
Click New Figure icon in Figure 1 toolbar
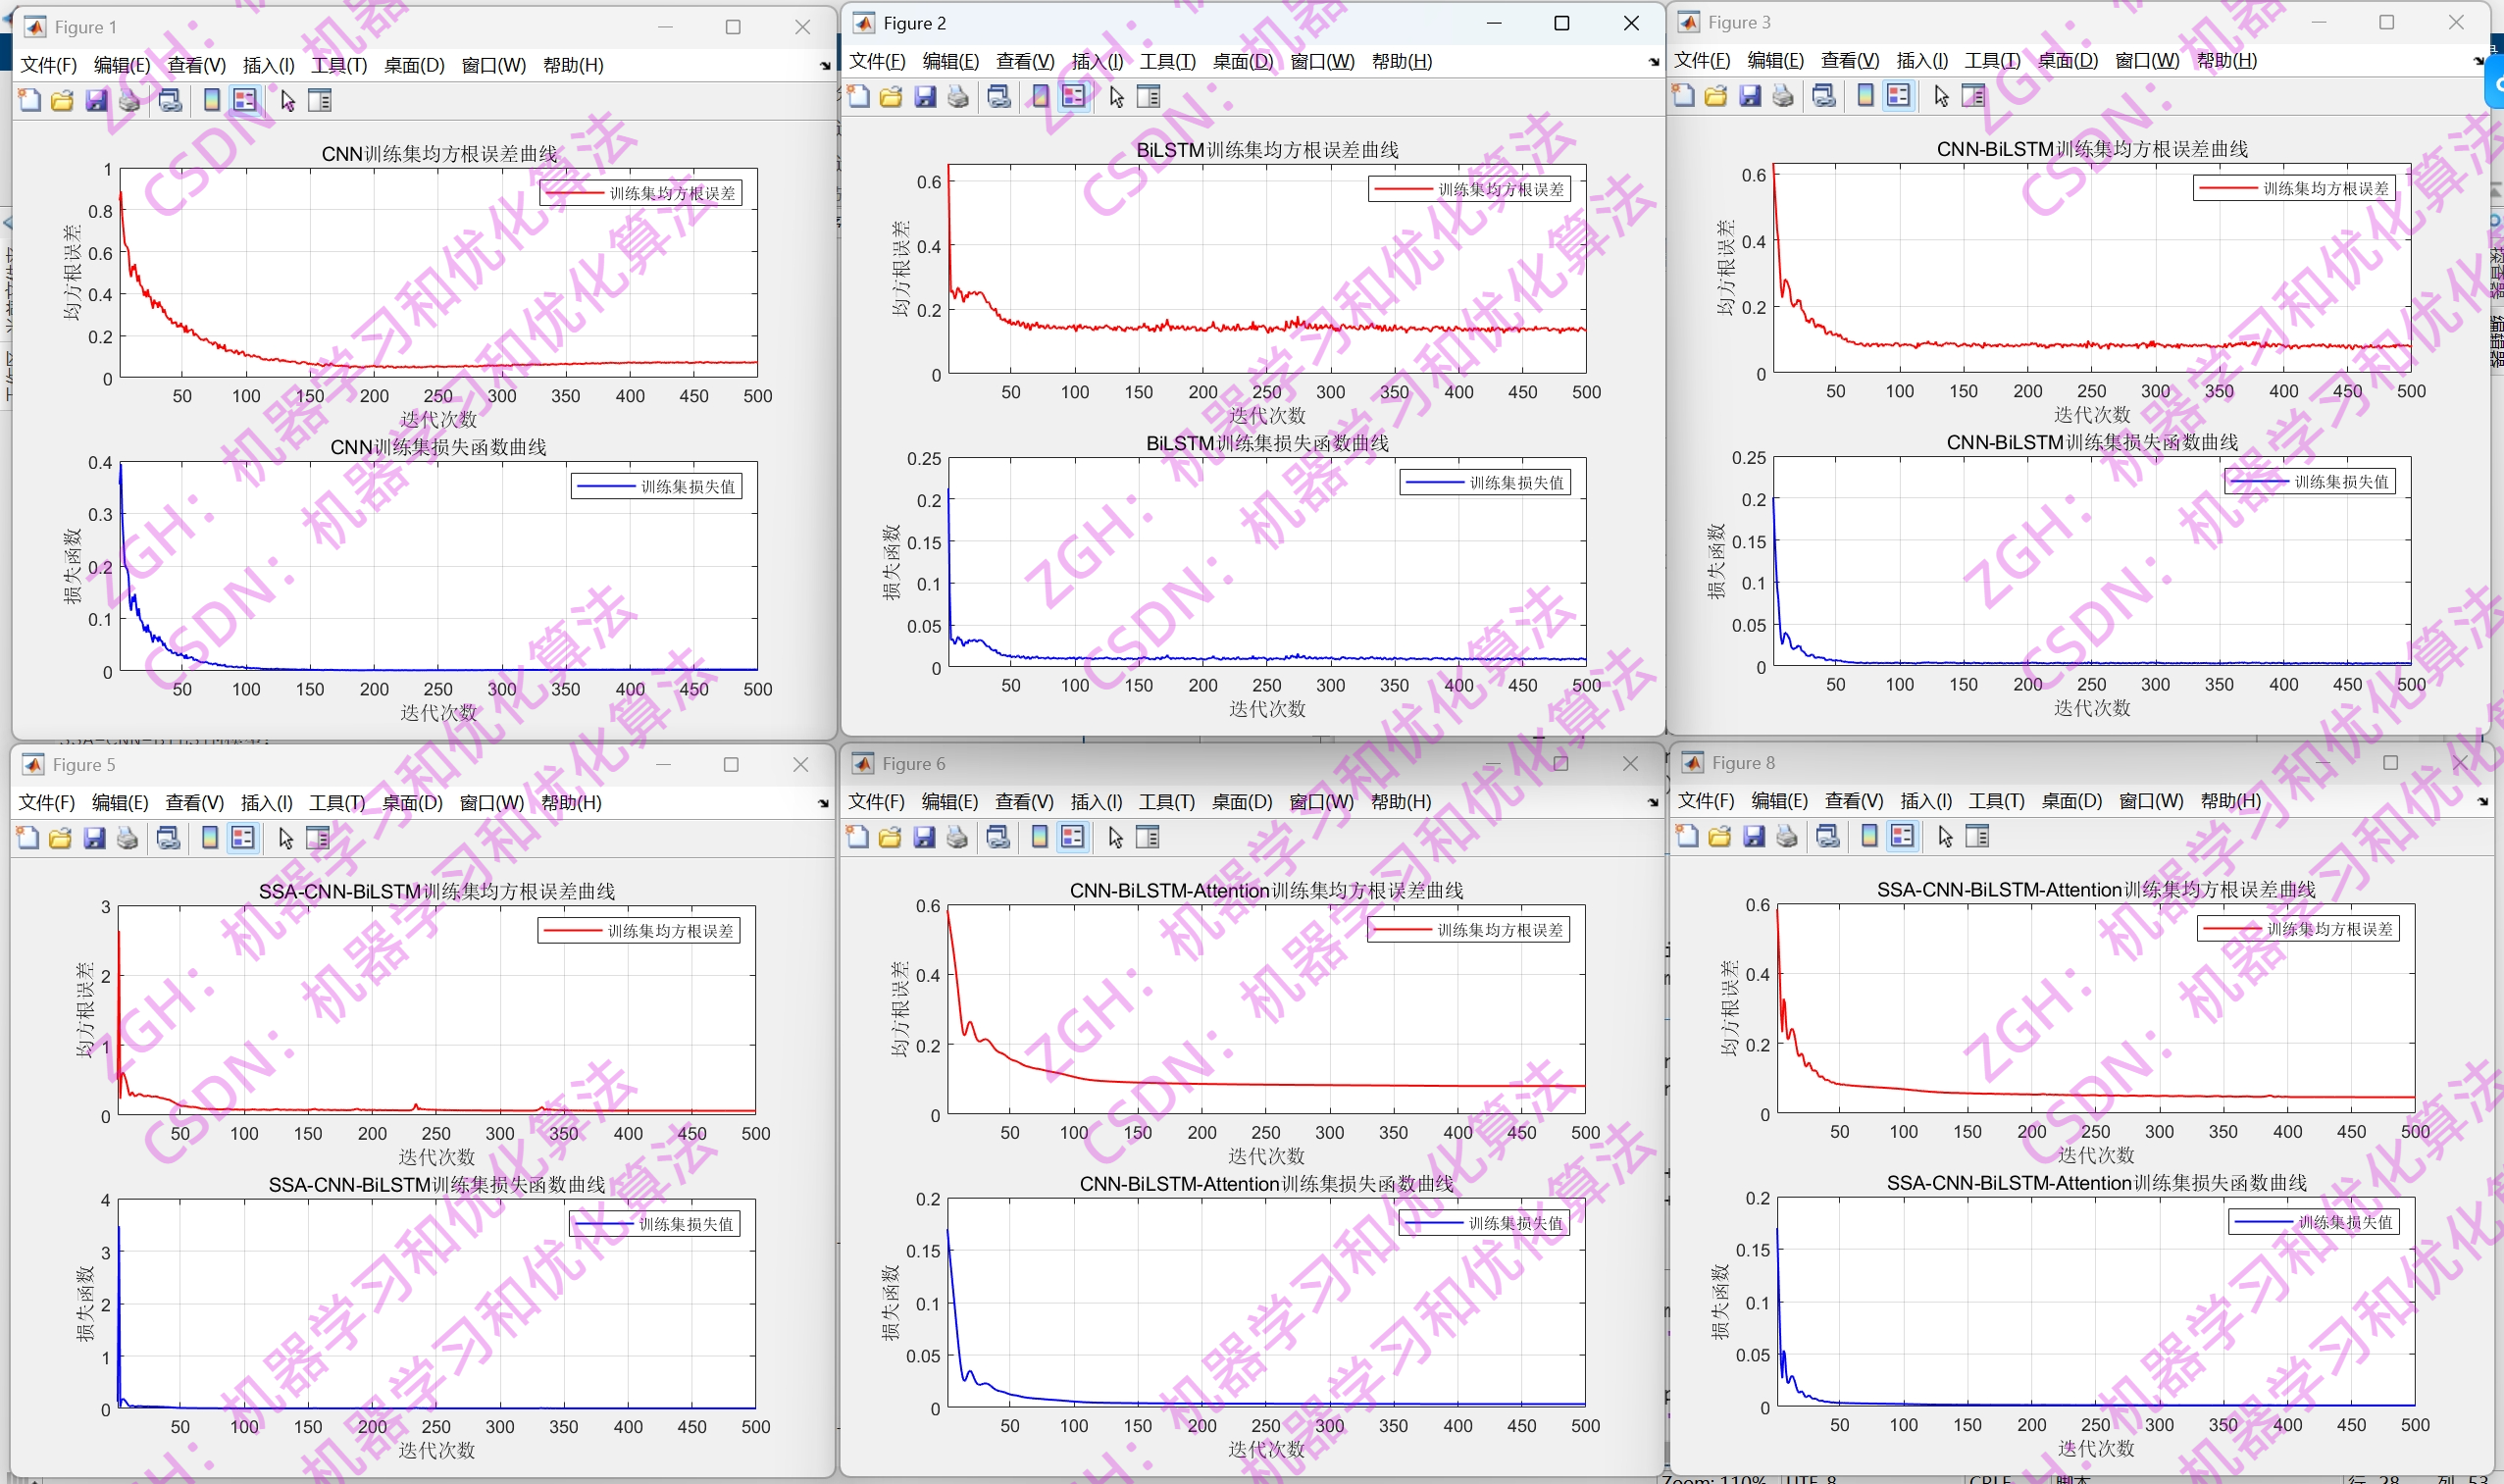click(x=30, y=100)
